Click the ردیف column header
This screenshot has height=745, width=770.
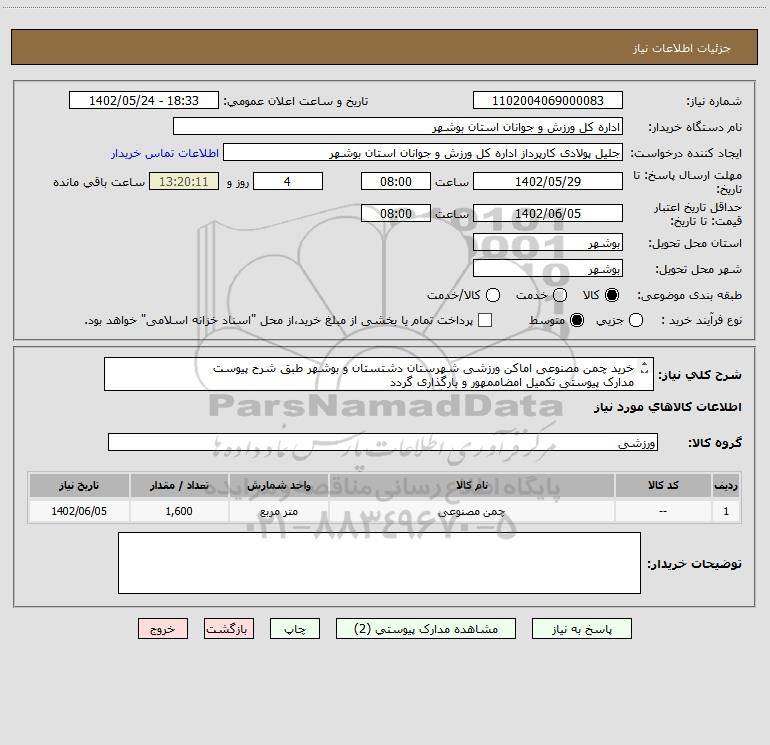point(726,485)
